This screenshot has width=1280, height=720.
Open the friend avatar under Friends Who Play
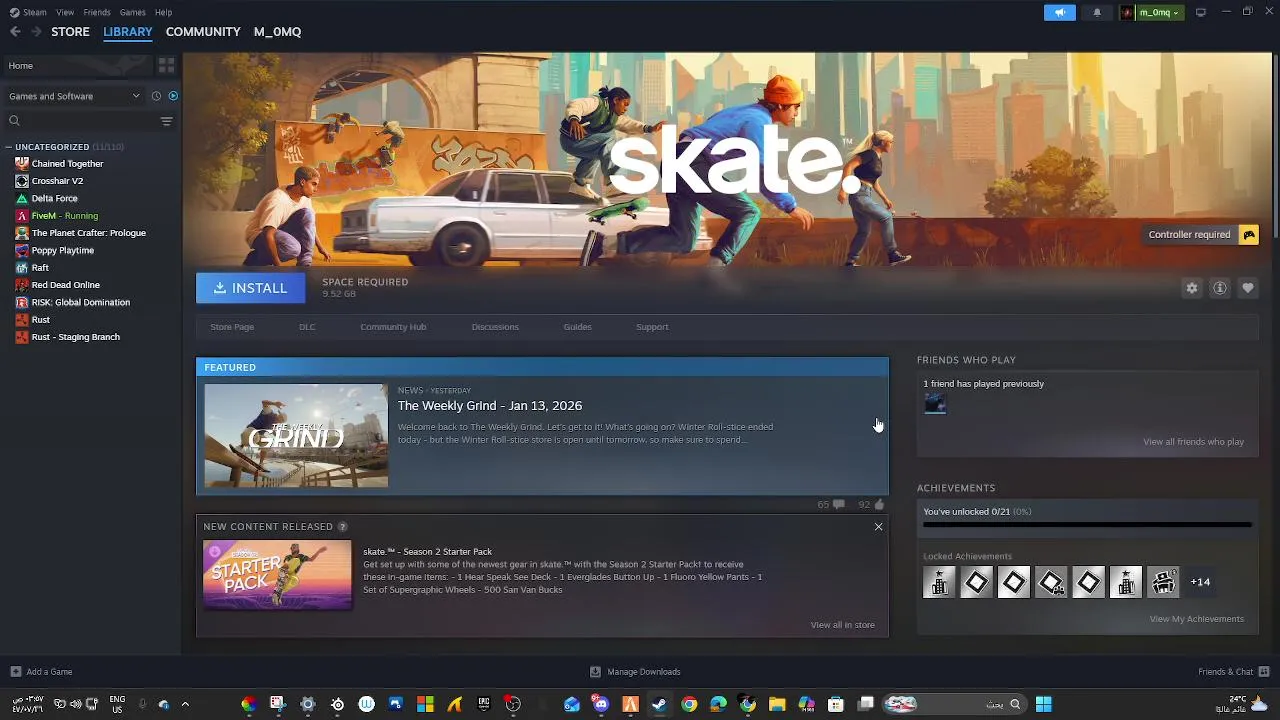pos(935,403)
